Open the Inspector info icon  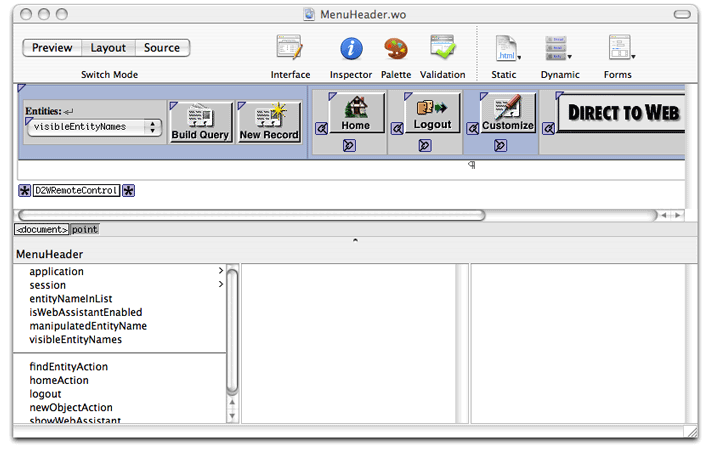pos(351,49)
